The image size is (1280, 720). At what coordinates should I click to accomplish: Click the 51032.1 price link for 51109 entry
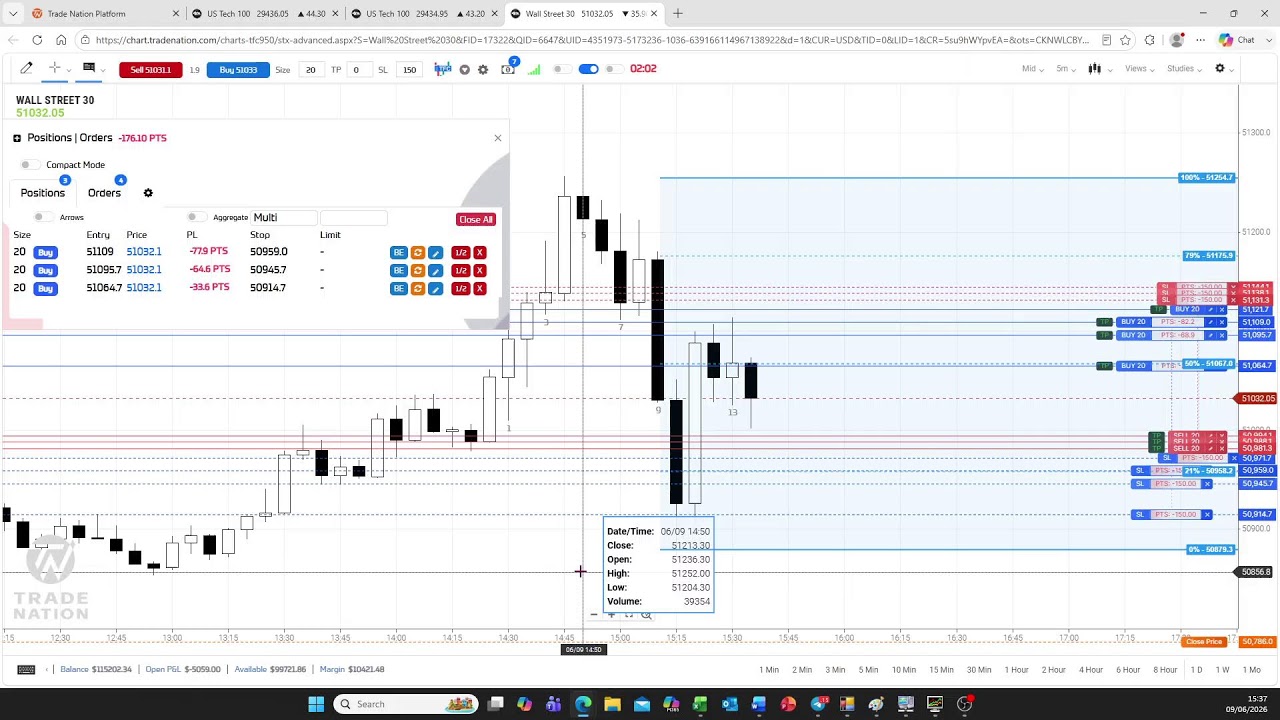coord(144,252)
